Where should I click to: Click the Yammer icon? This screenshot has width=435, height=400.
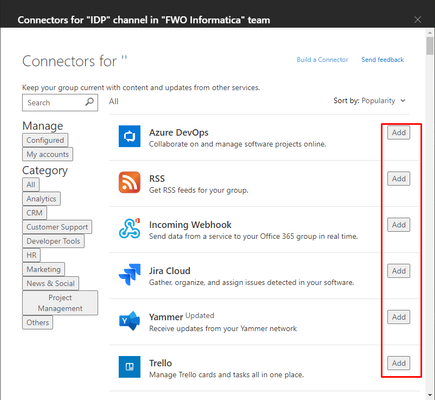coord(129,321)
